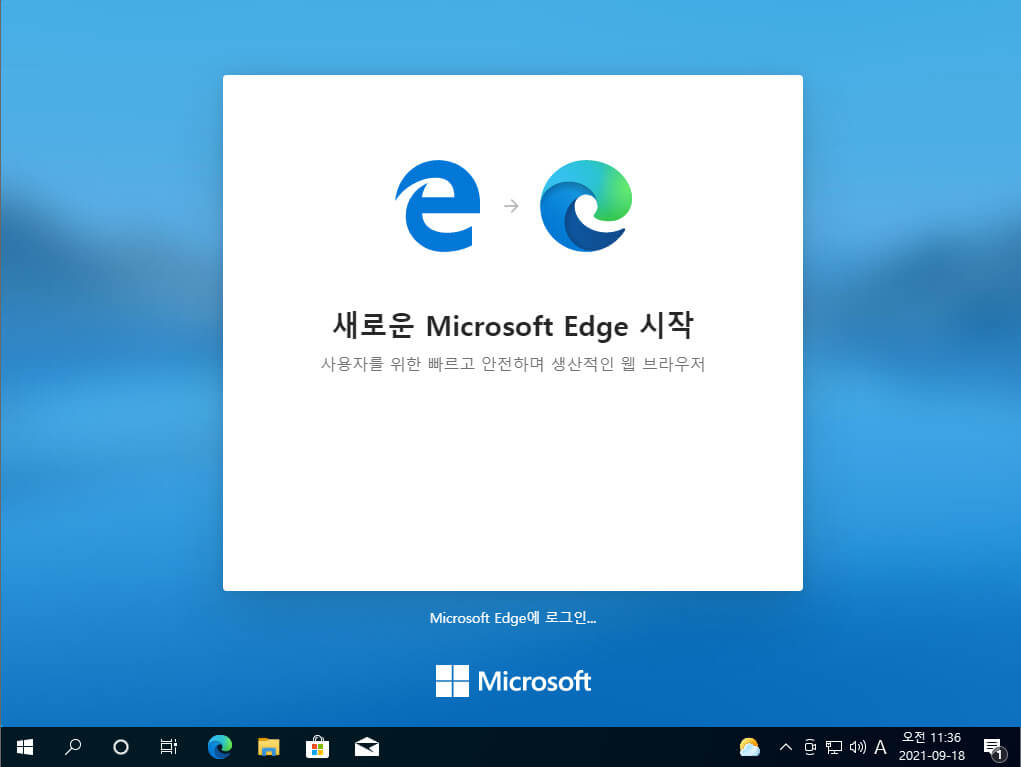
Task: Click the Meet Now tray icon
Action: [810, 747]
